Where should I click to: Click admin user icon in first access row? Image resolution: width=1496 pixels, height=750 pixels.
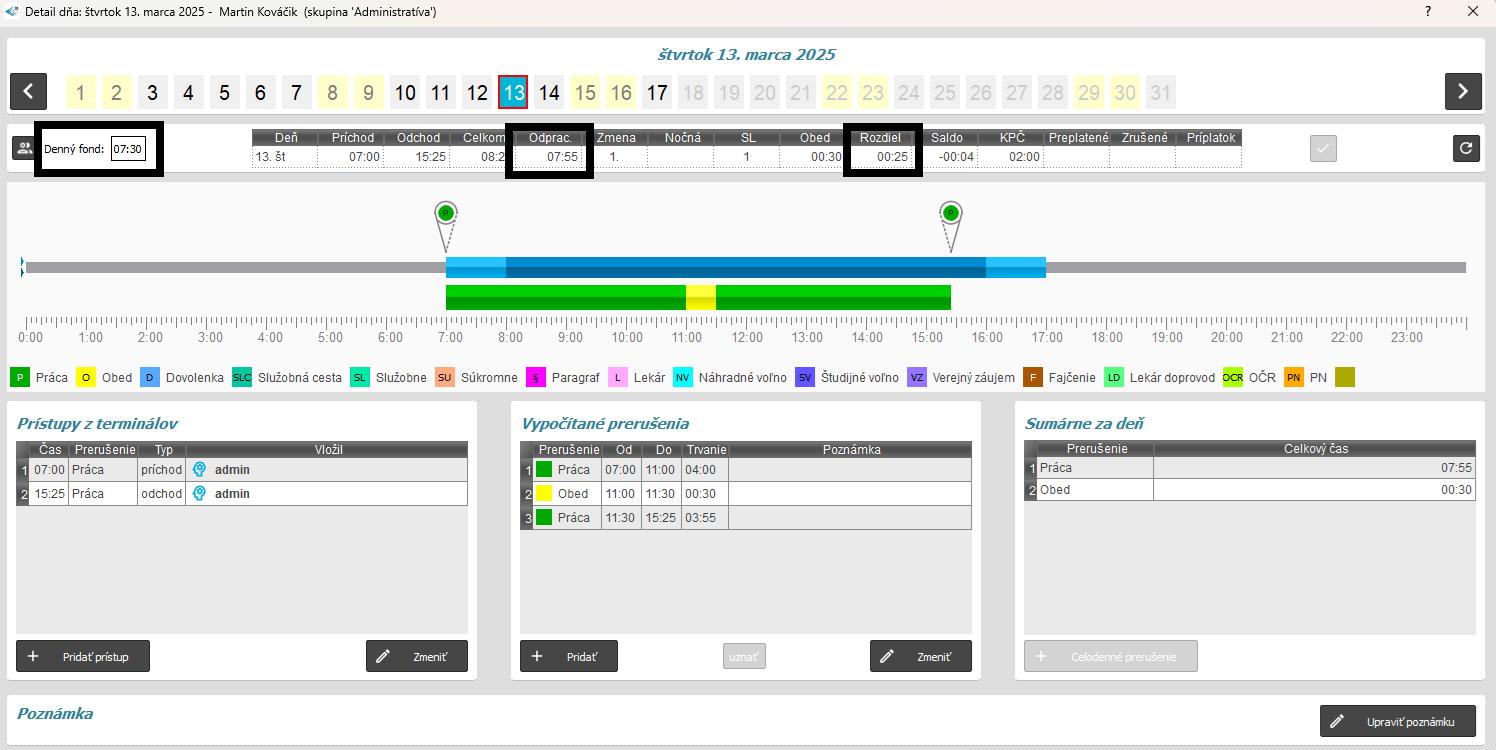coord(199,469)
